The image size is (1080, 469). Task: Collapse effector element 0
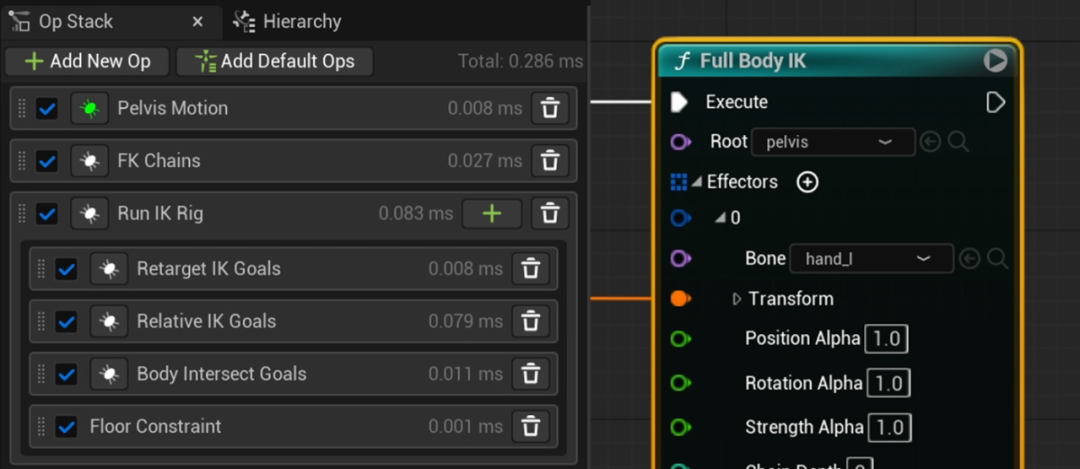coord(720,218)
